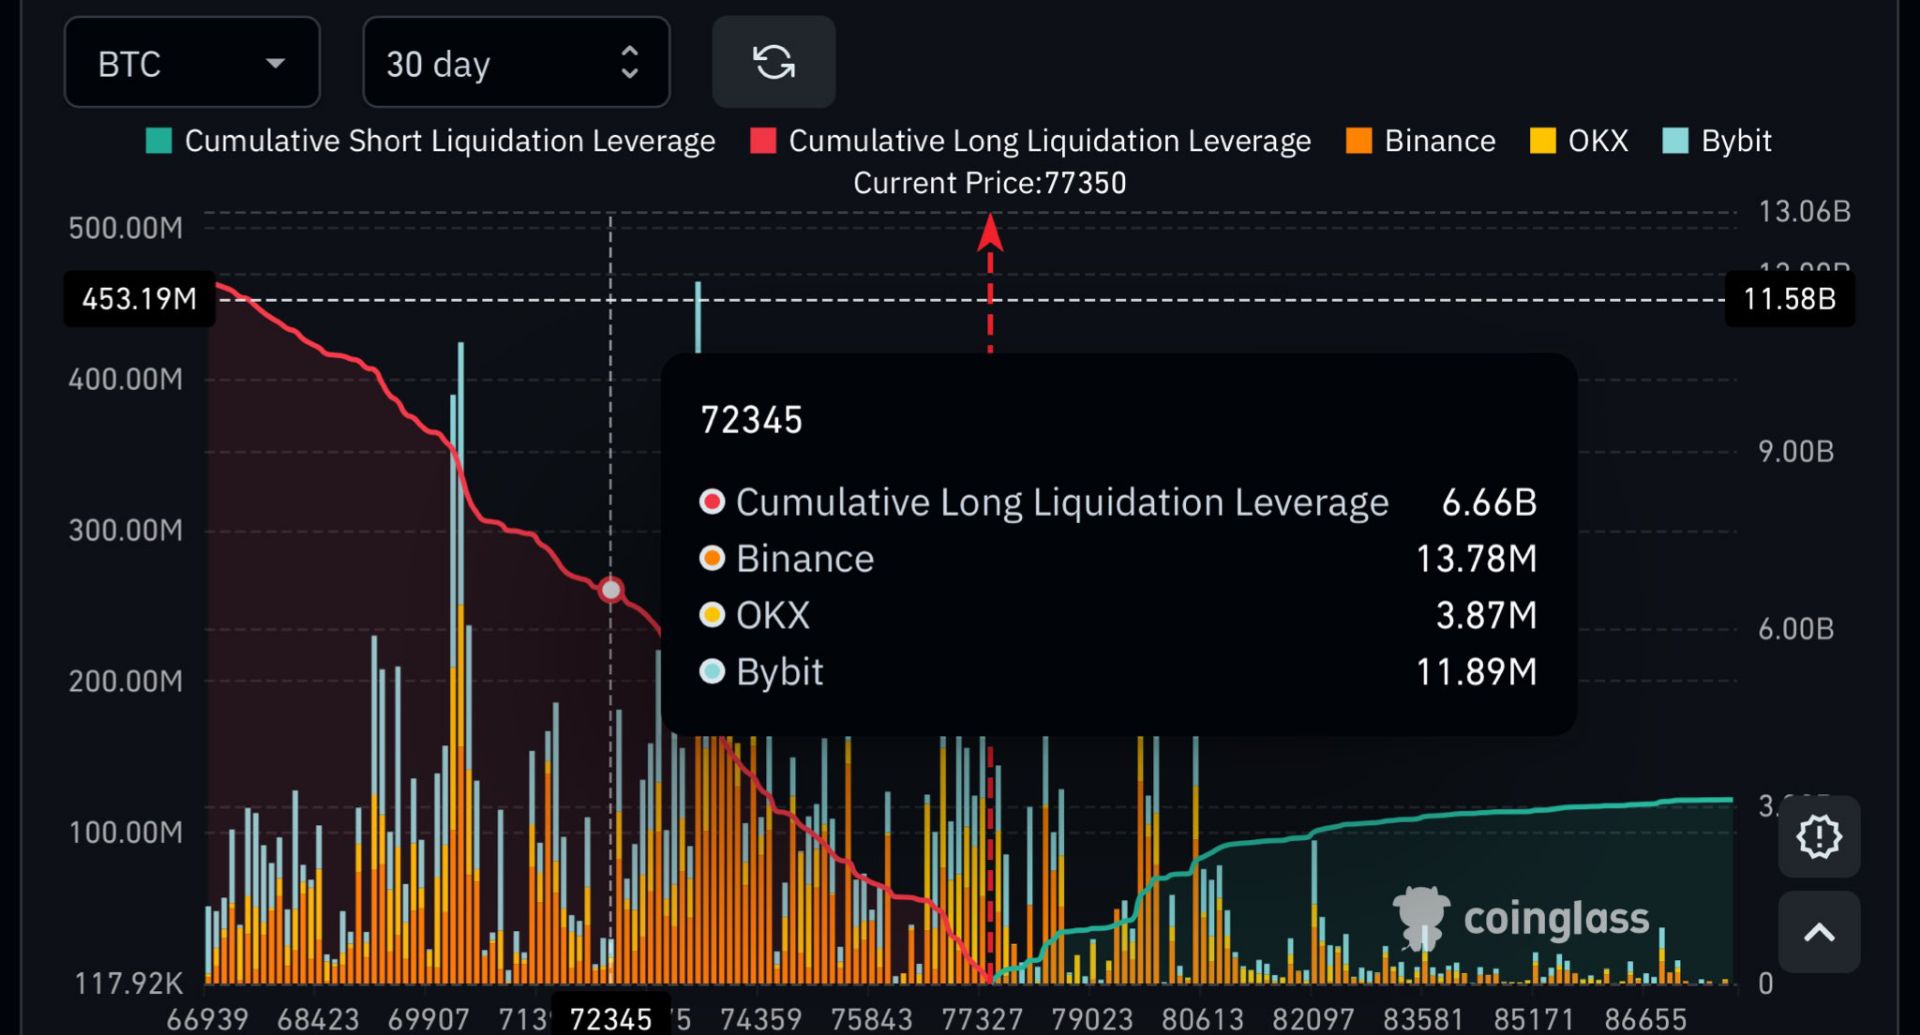Image resolution: width=1920 pixels, height=1035 pixels.
Task: Open the chart alert settings icon
Action: (x=1818, y=836)
